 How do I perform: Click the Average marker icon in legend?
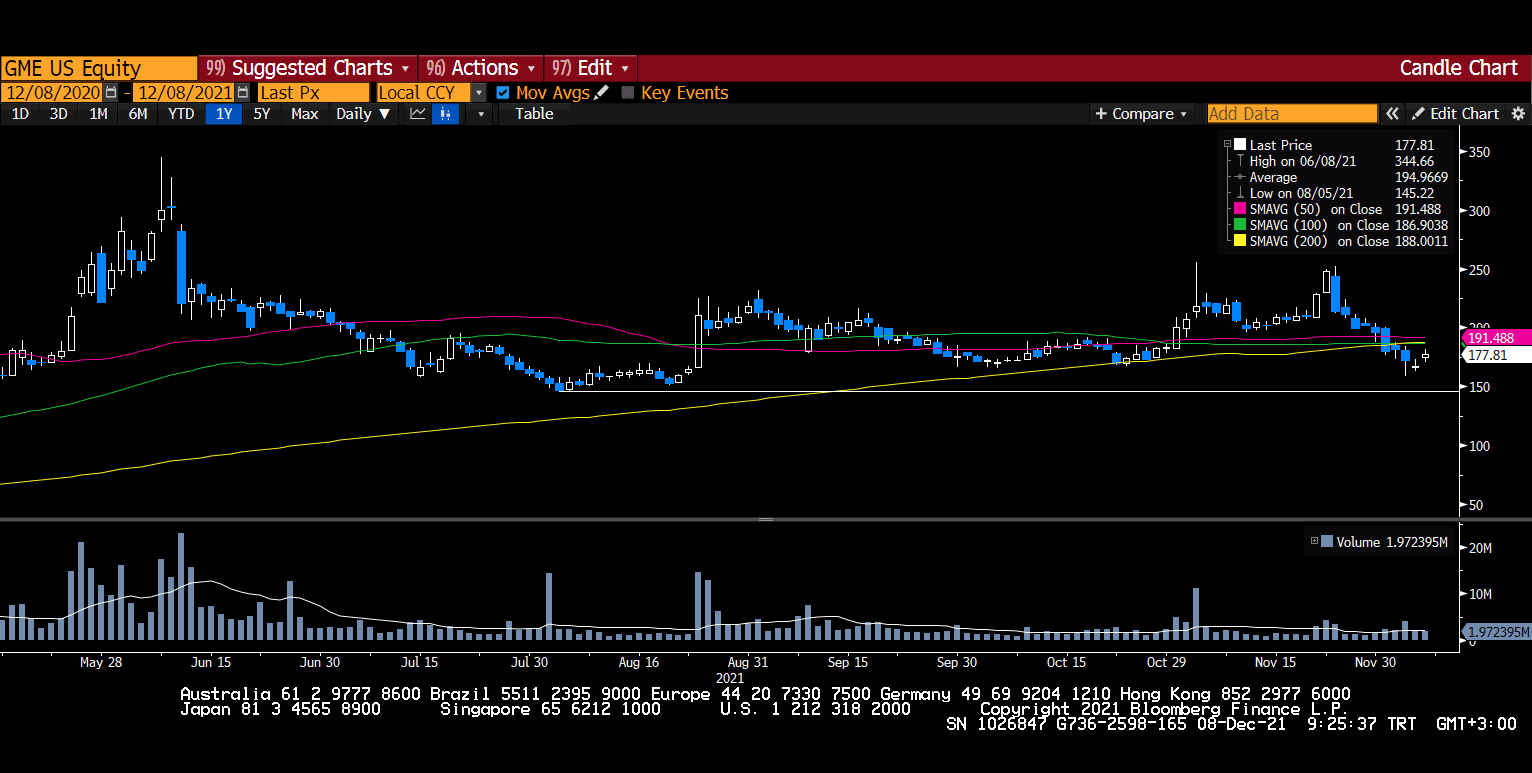coord(1240,177)
